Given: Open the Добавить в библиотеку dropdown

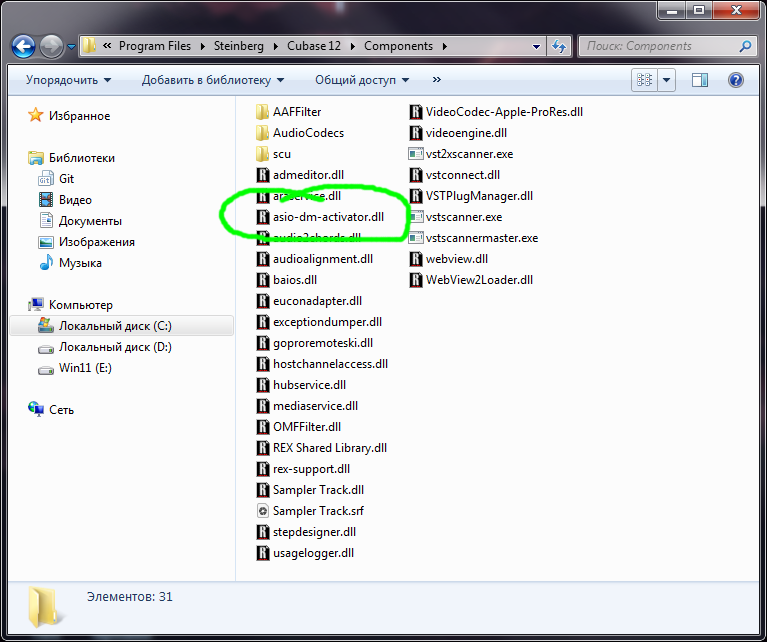Looking at the screenshot, I should [x=213, y=80].
